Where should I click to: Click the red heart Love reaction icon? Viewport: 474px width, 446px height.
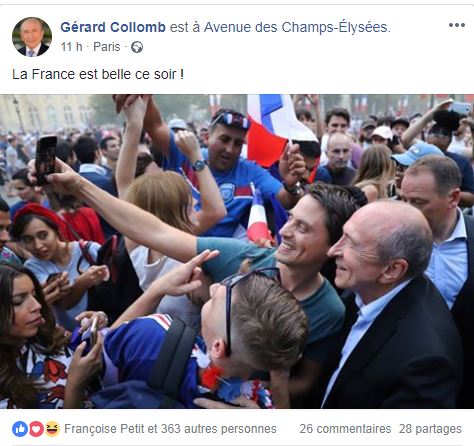pos(36,429)
